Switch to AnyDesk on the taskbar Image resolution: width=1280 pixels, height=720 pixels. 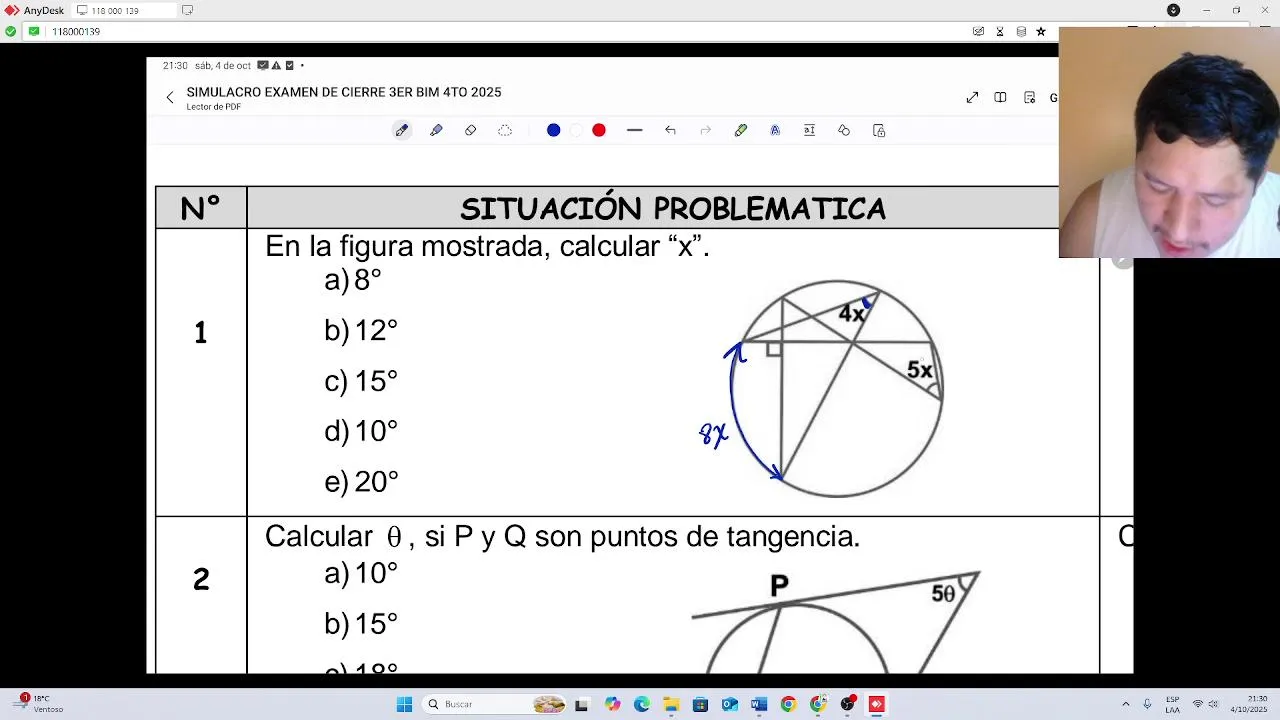(877, 704)
